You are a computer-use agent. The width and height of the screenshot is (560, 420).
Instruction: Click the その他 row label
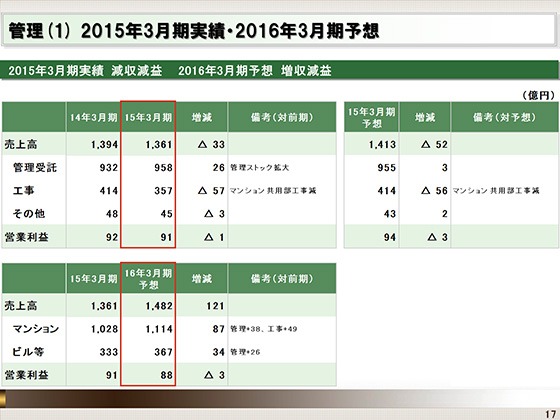click(x=29, y=214)
